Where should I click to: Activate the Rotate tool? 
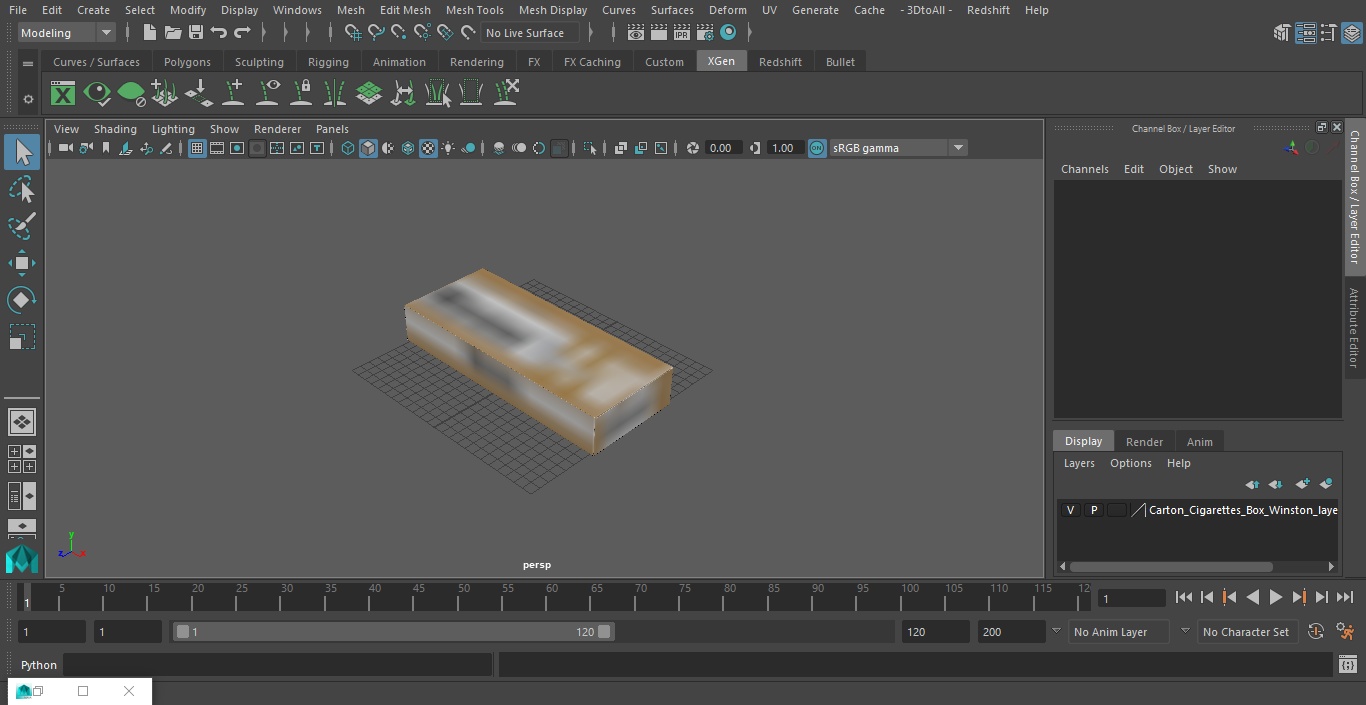tap(22, 300)
